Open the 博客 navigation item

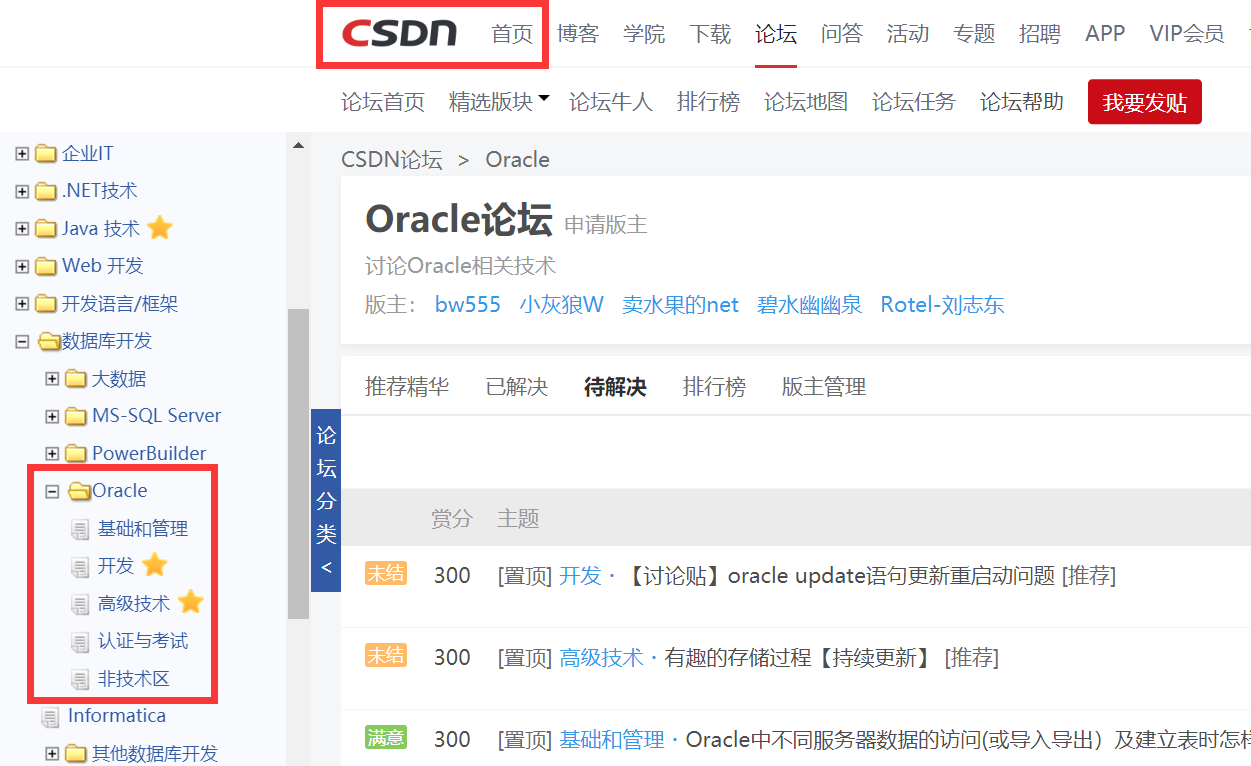578,34
